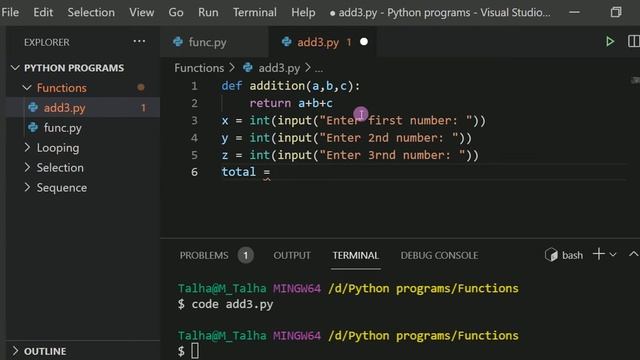Click Functions in the breadcrumb
Viewport: 640px width, 360px height.
[199, 68]
